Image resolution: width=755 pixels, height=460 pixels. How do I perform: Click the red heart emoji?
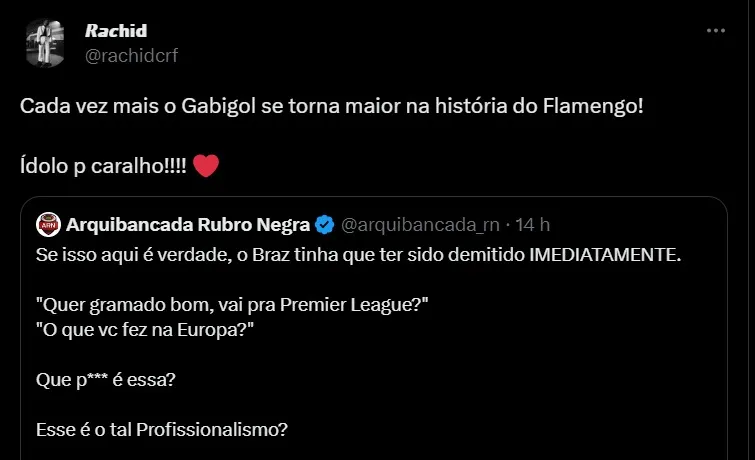tap(205, 164)
